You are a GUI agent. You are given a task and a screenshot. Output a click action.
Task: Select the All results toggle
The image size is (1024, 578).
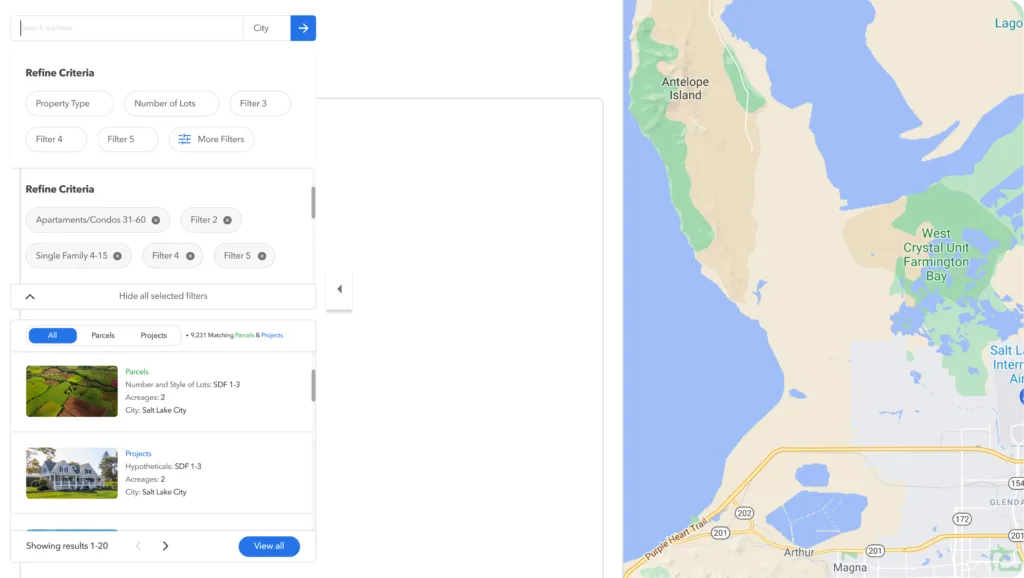pyautogui.click(x=52, y=335)
